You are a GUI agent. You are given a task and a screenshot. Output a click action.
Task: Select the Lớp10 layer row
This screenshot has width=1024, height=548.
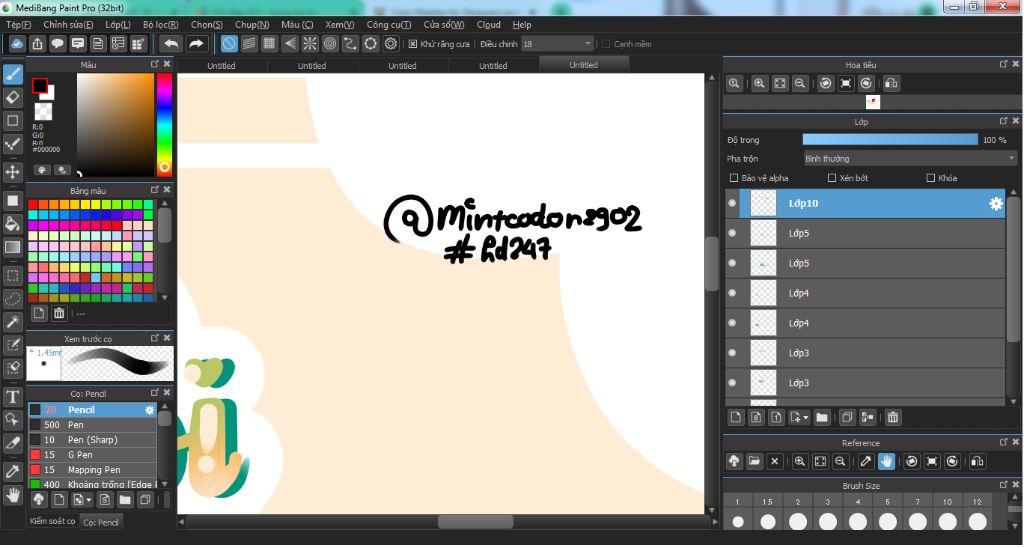pos(865,203)
